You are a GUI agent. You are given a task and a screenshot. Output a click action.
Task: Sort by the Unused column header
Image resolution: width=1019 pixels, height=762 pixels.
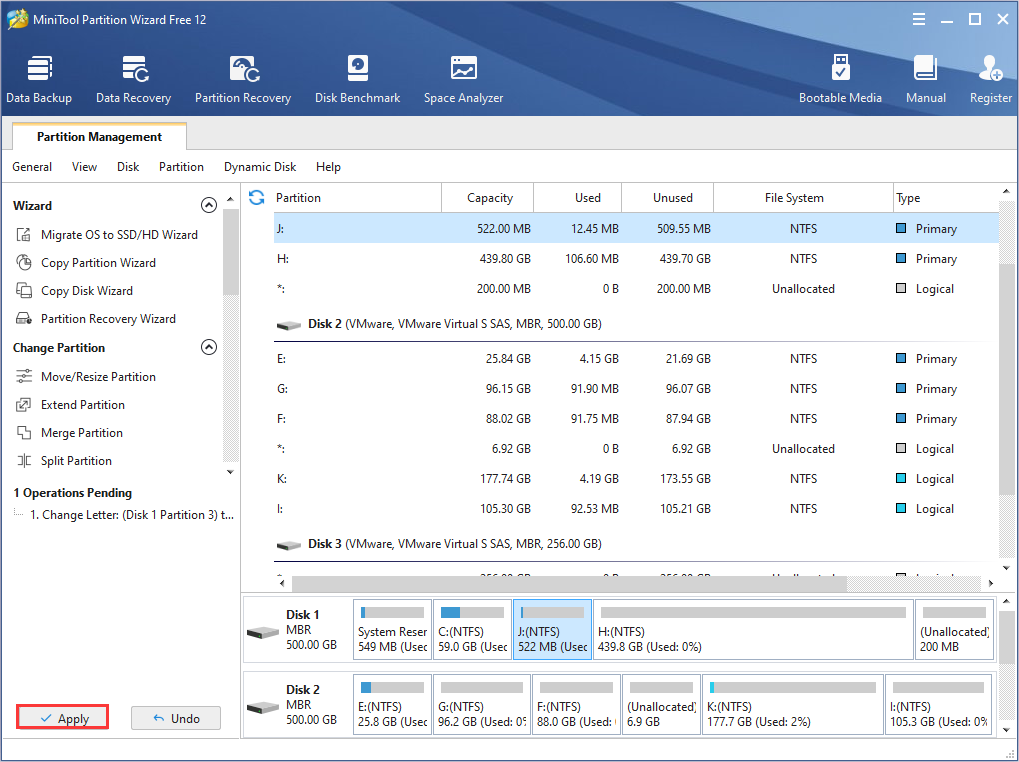click(x=667, y=197)
